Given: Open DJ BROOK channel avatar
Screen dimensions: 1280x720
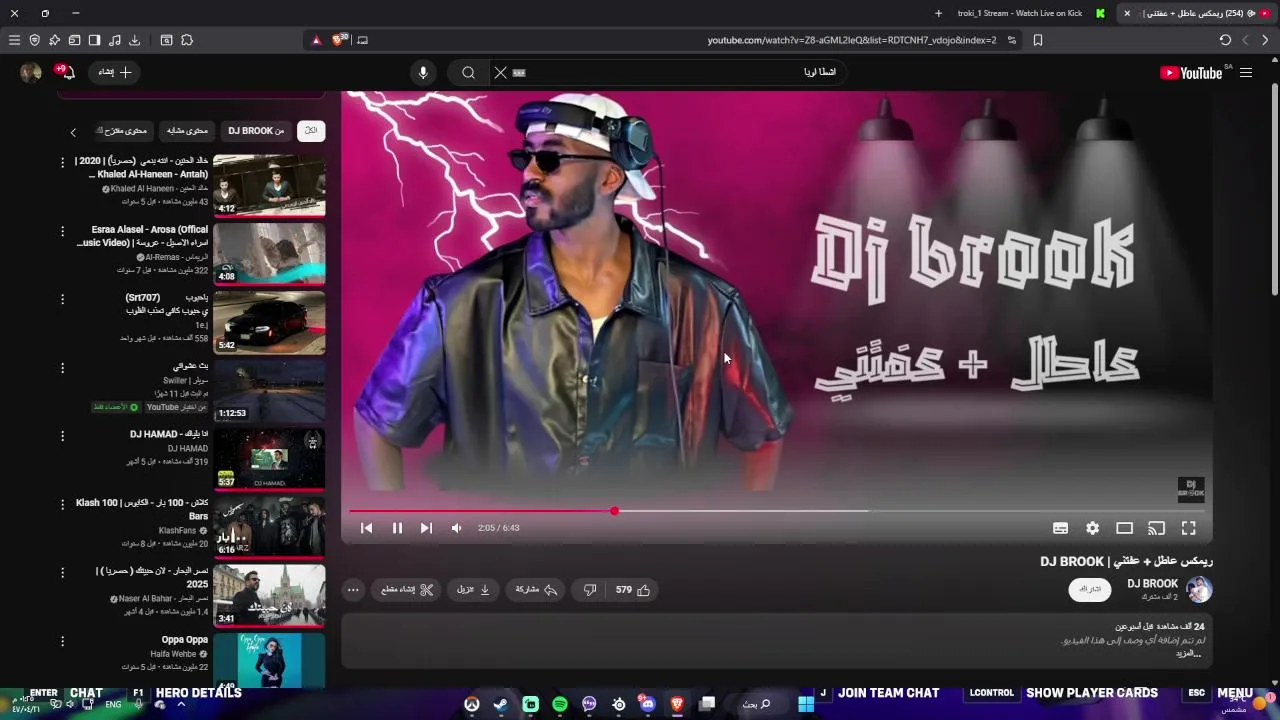Looking at the screenshot, I should coord(1199,589).
